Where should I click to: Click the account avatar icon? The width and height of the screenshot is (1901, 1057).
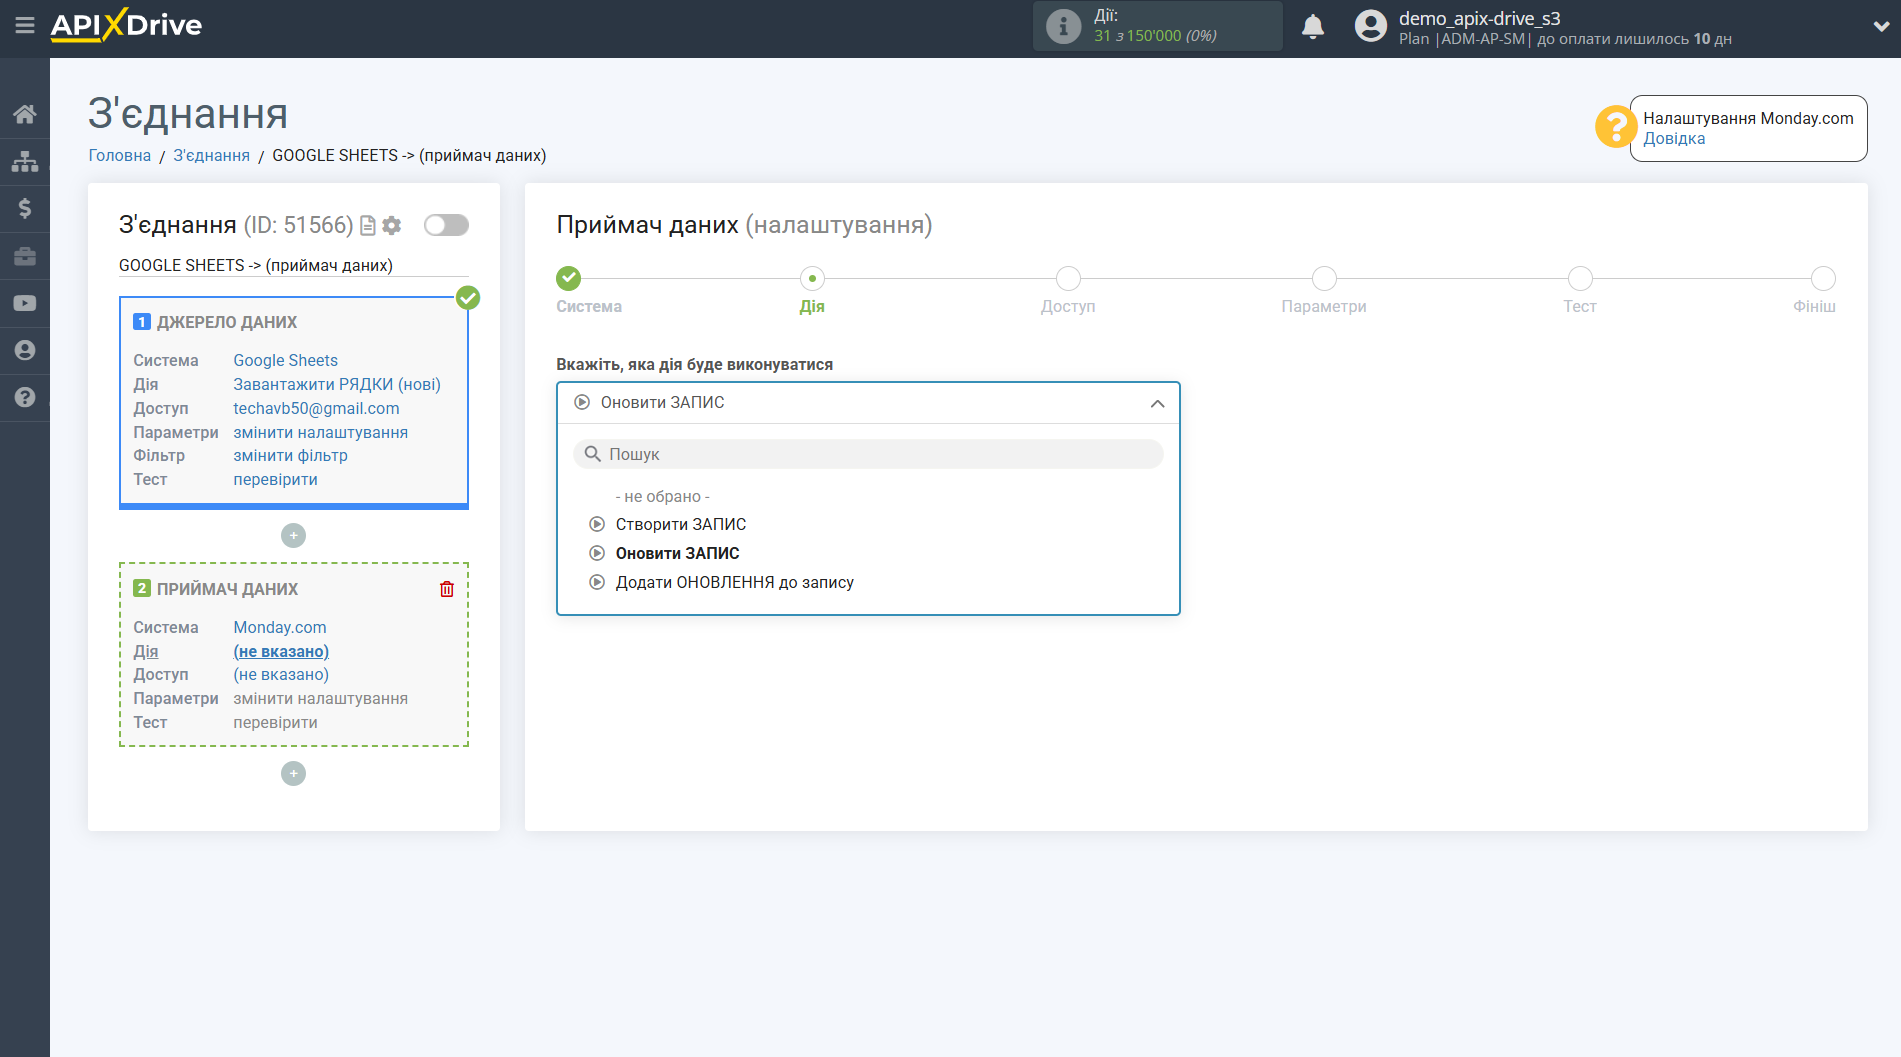tap(1371, 26)
